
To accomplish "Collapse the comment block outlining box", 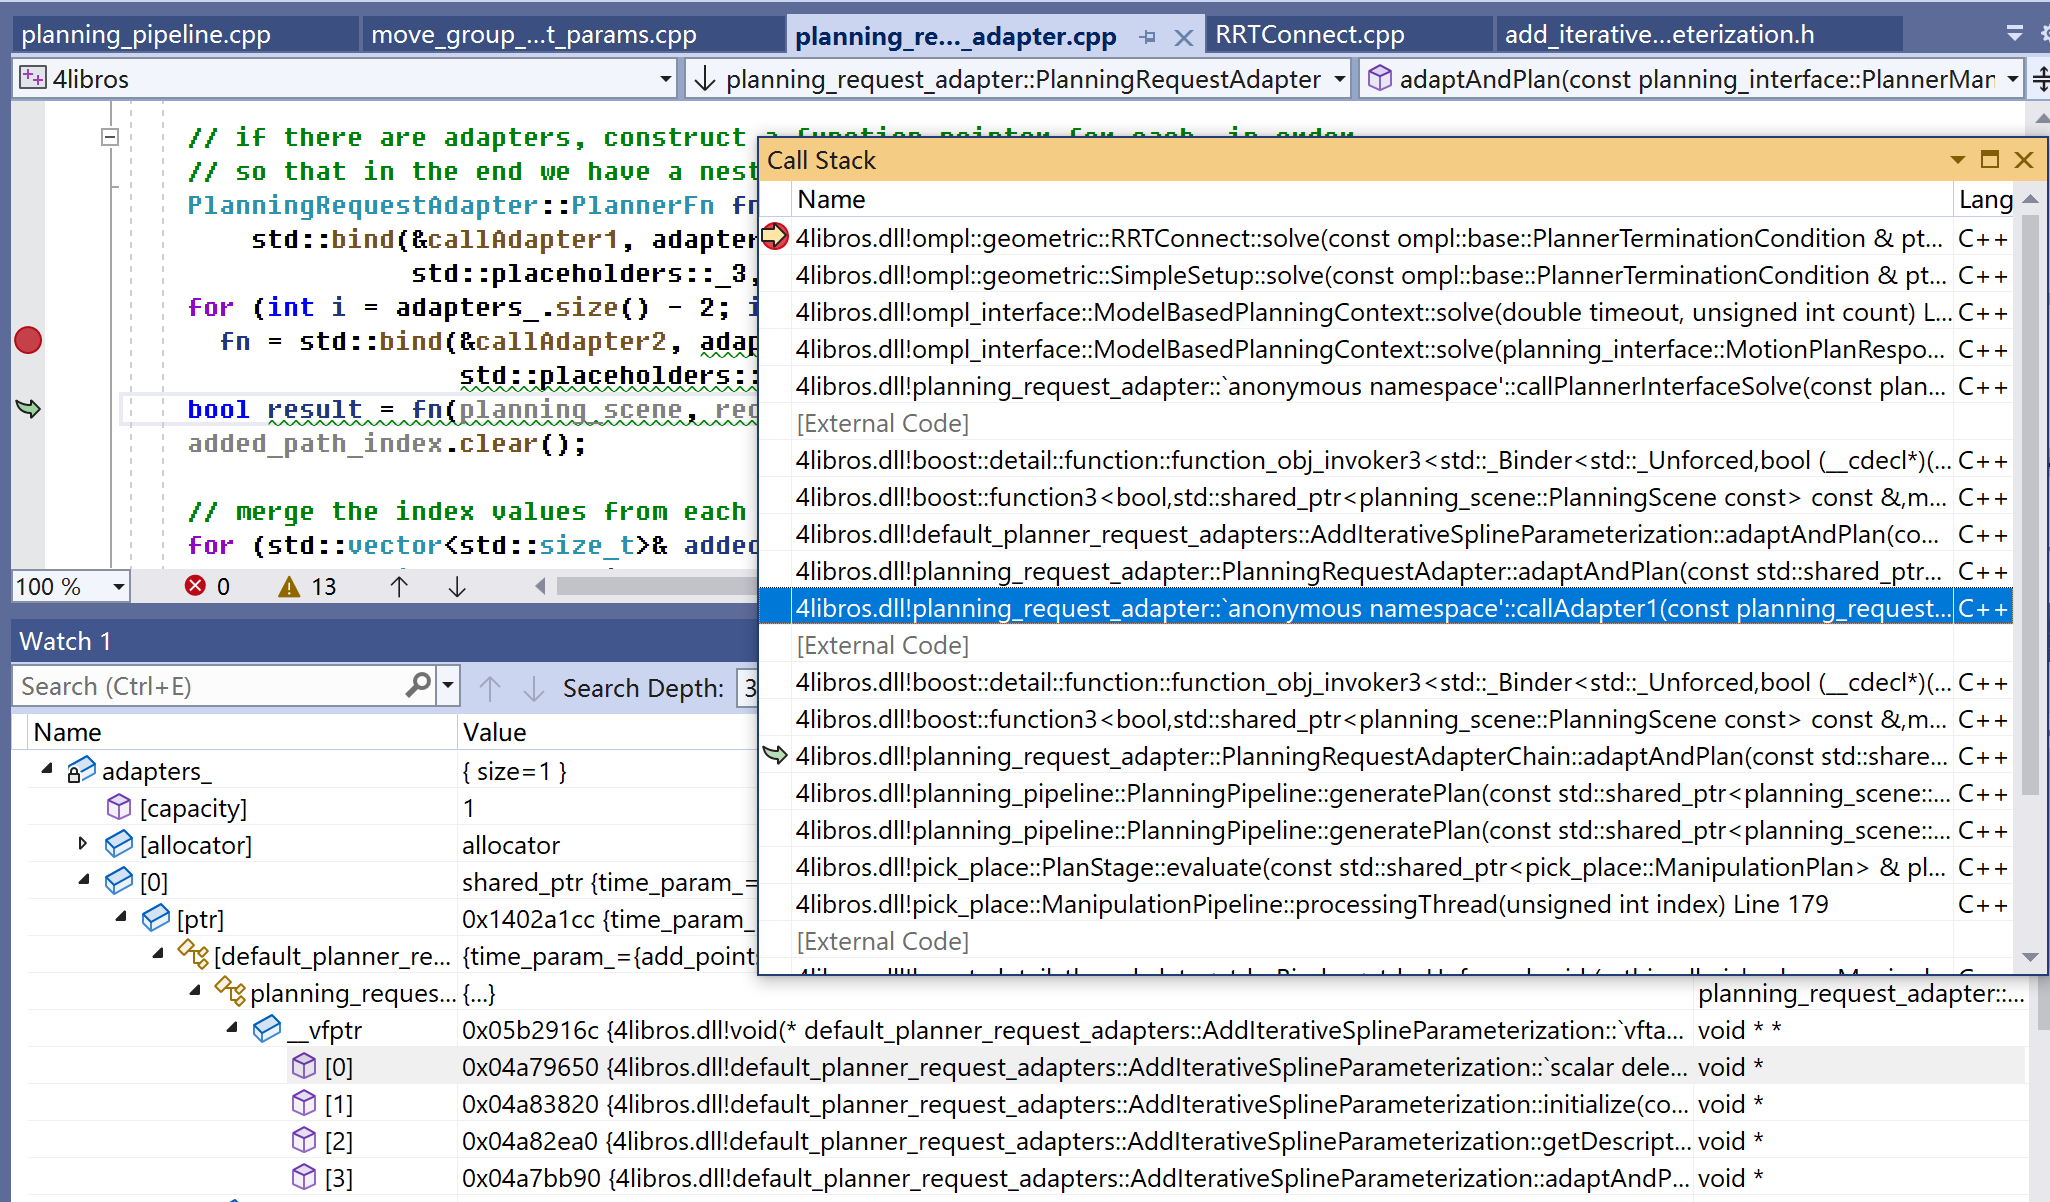I will click(x=110, y=137).
